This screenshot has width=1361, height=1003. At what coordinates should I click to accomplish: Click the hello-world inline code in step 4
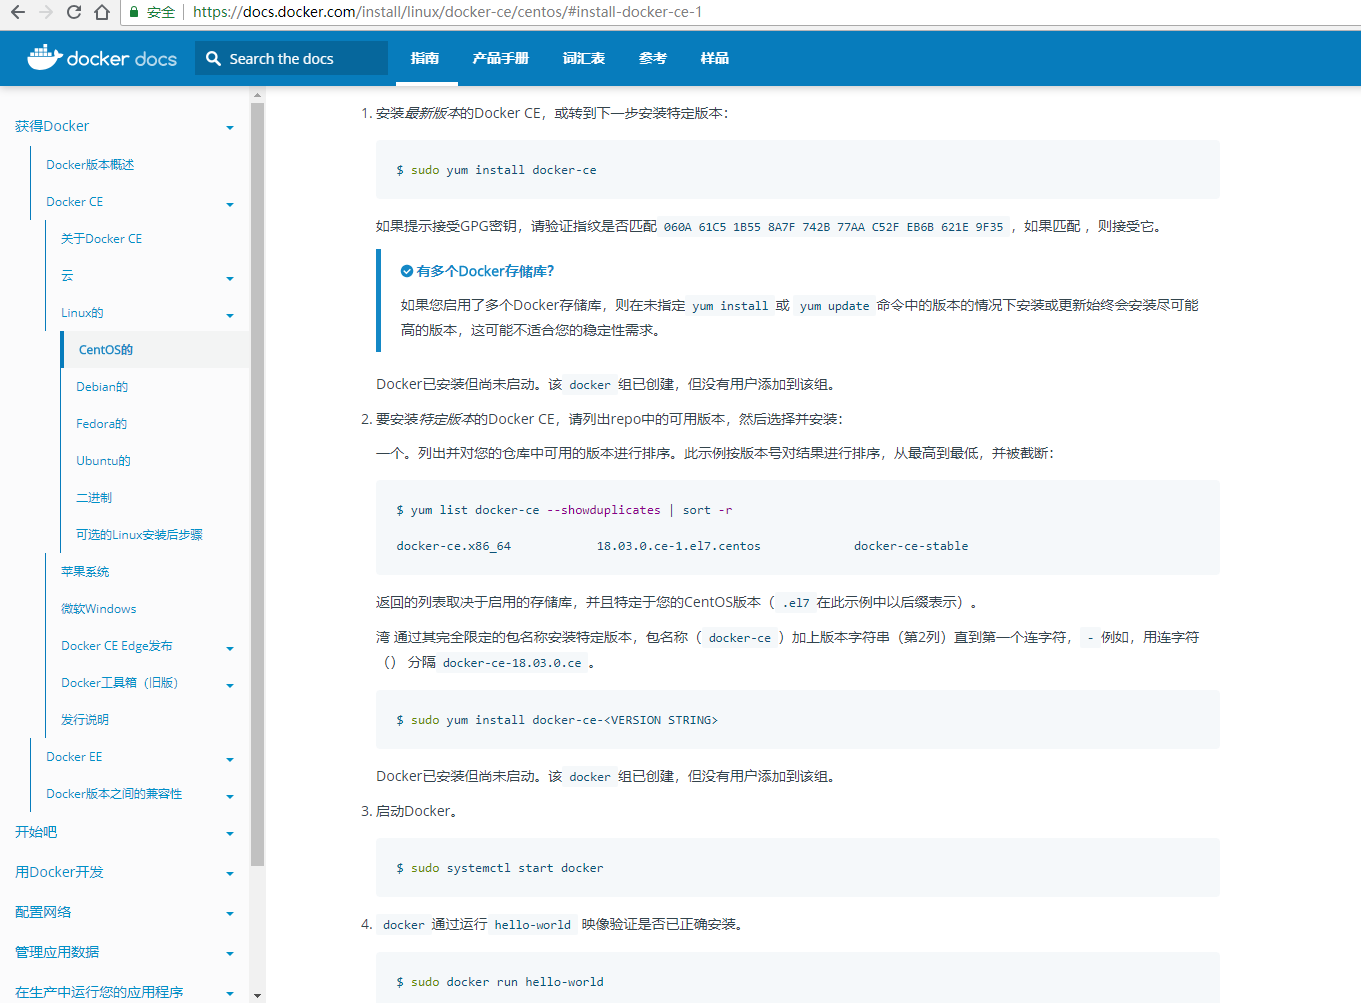coord(532,925)
